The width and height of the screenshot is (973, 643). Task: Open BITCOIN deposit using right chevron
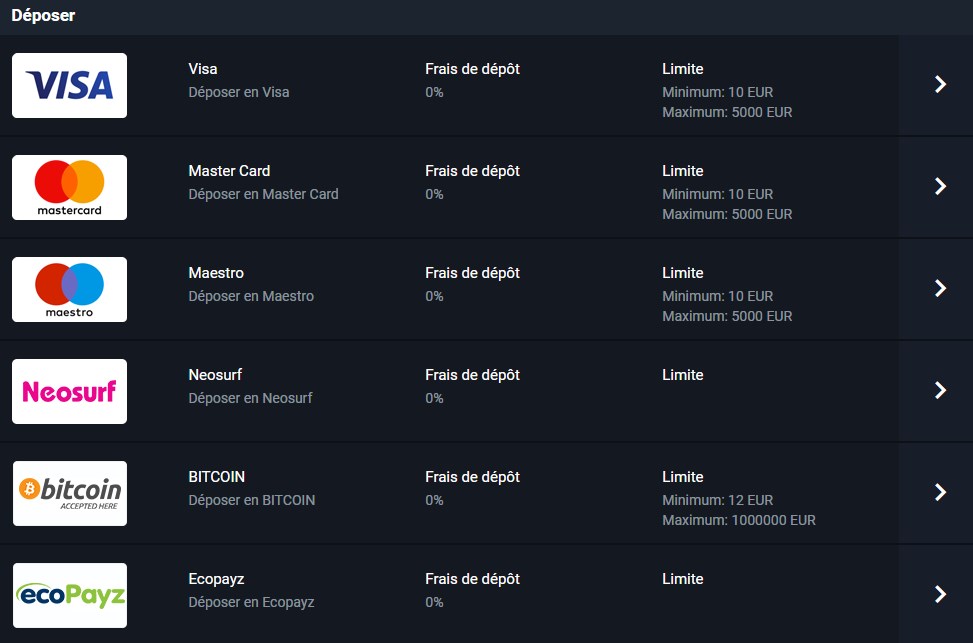pyautogui.click(x=939, y=493)
